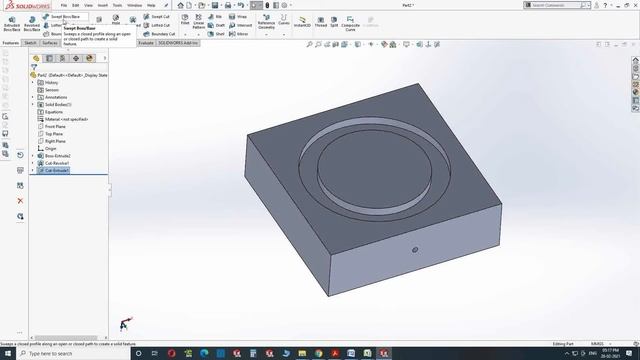This screenshot has height=360, width=640.
Task: Click the Home icon in quick access toolbar
Action: point(180,5)
